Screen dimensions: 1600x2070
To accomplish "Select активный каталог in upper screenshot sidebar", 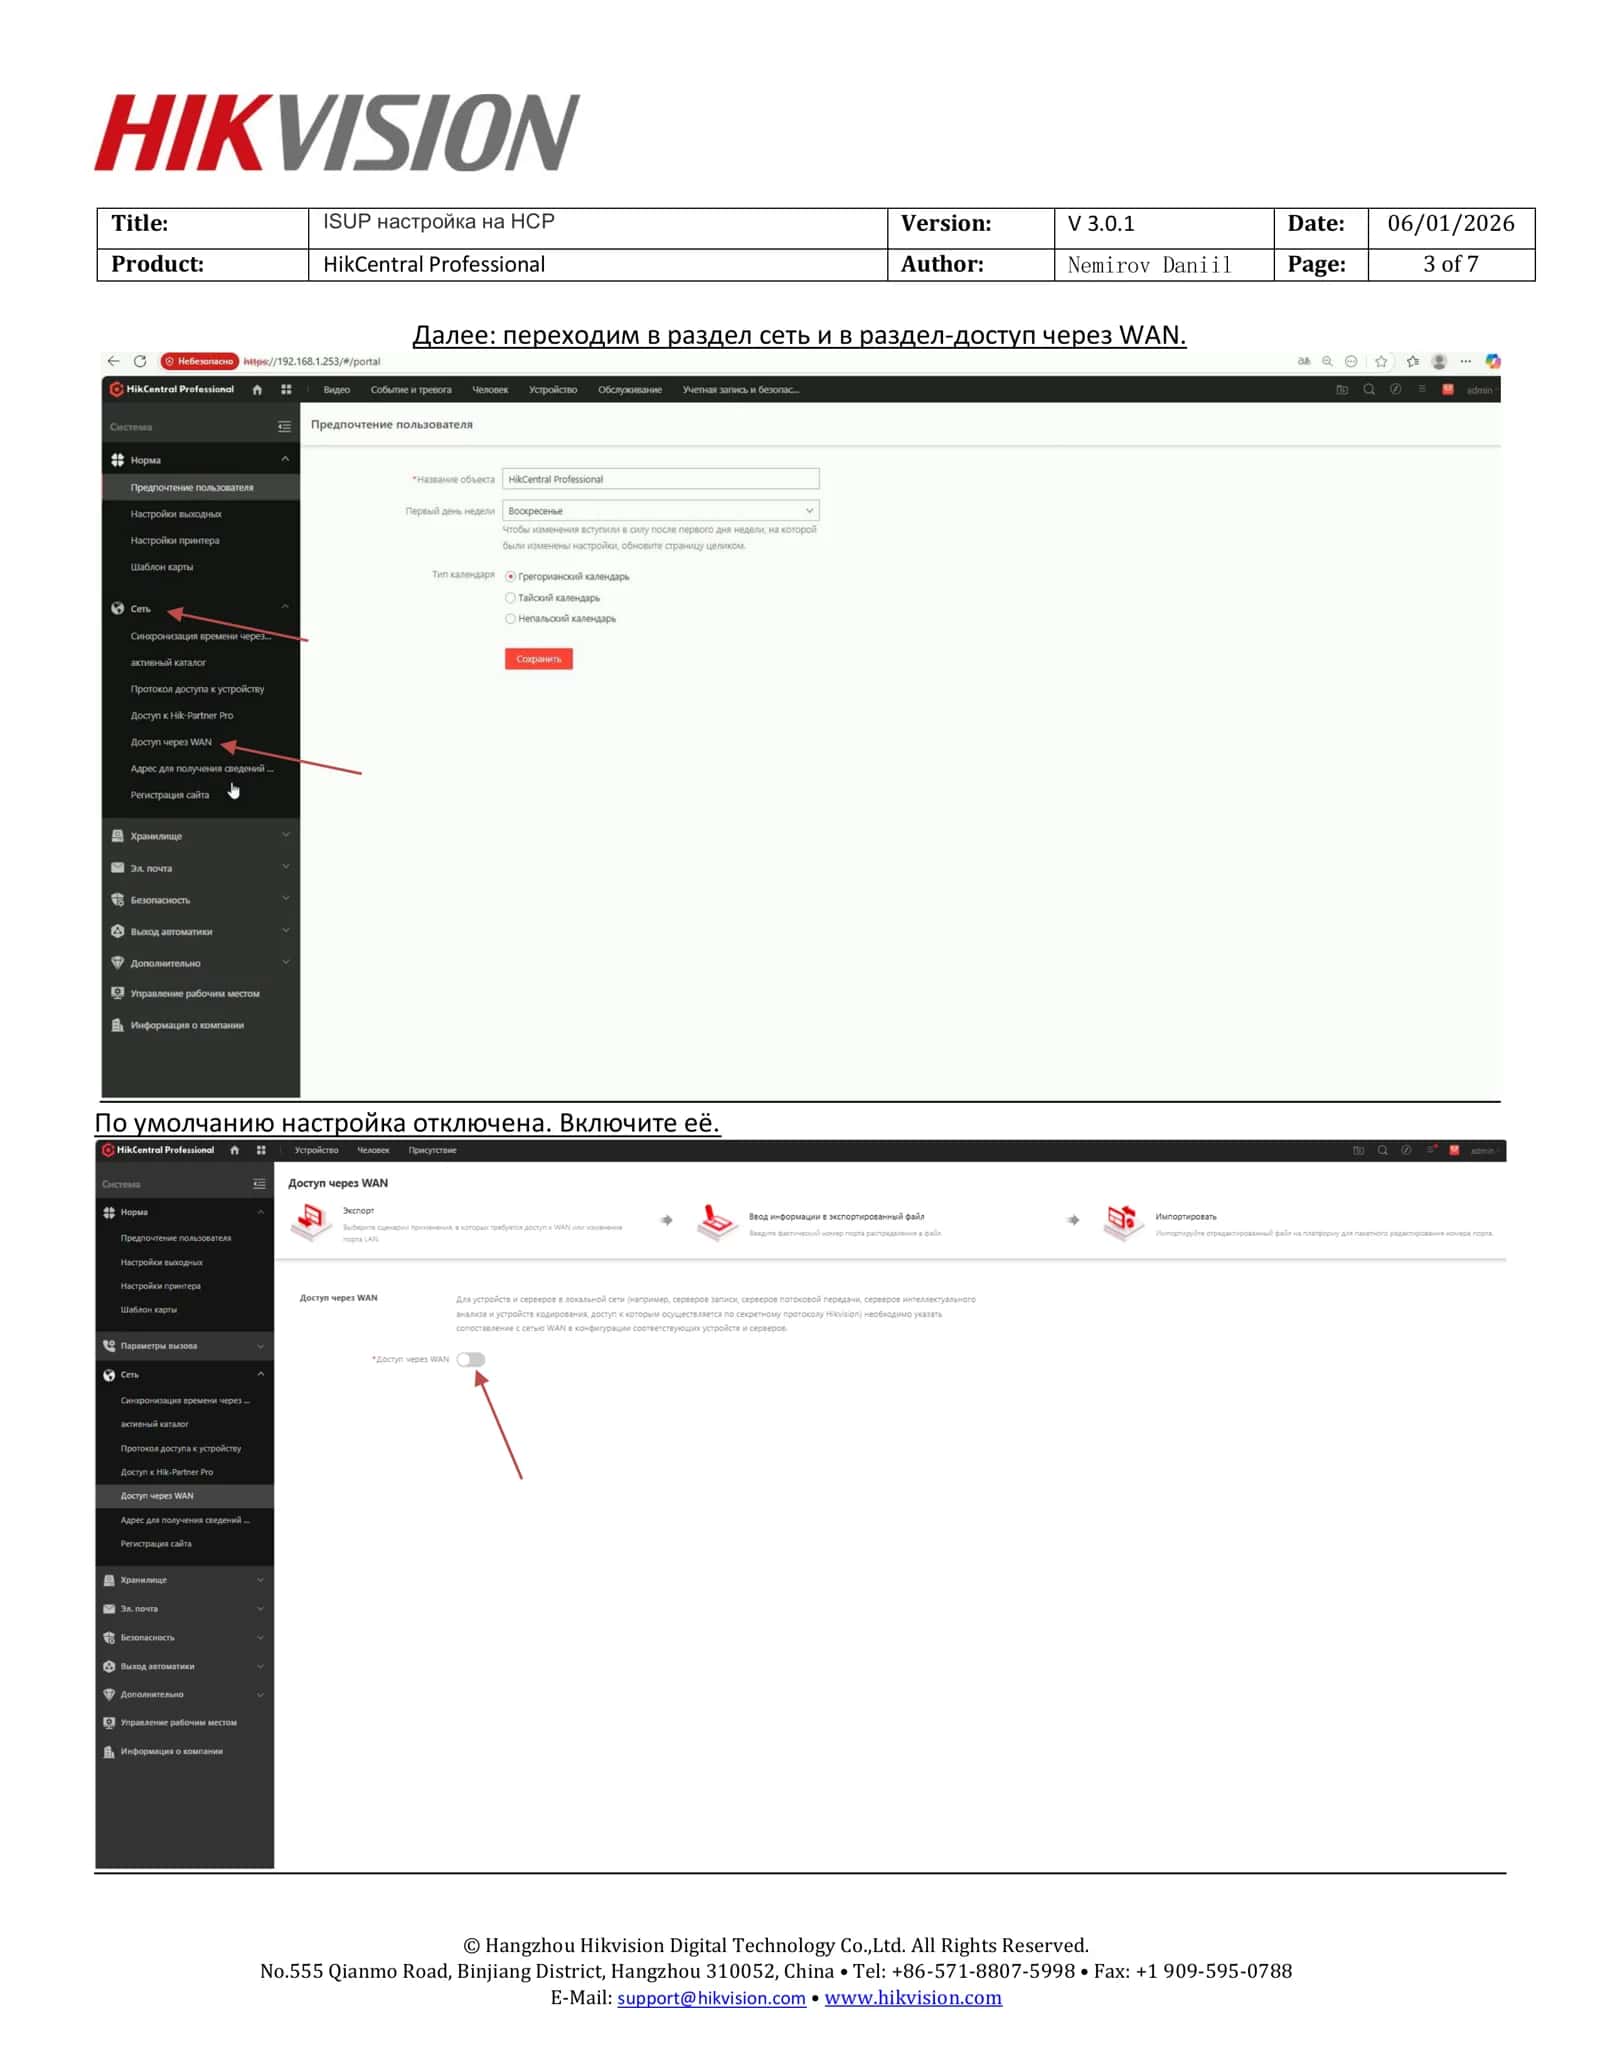I will 168,663.
